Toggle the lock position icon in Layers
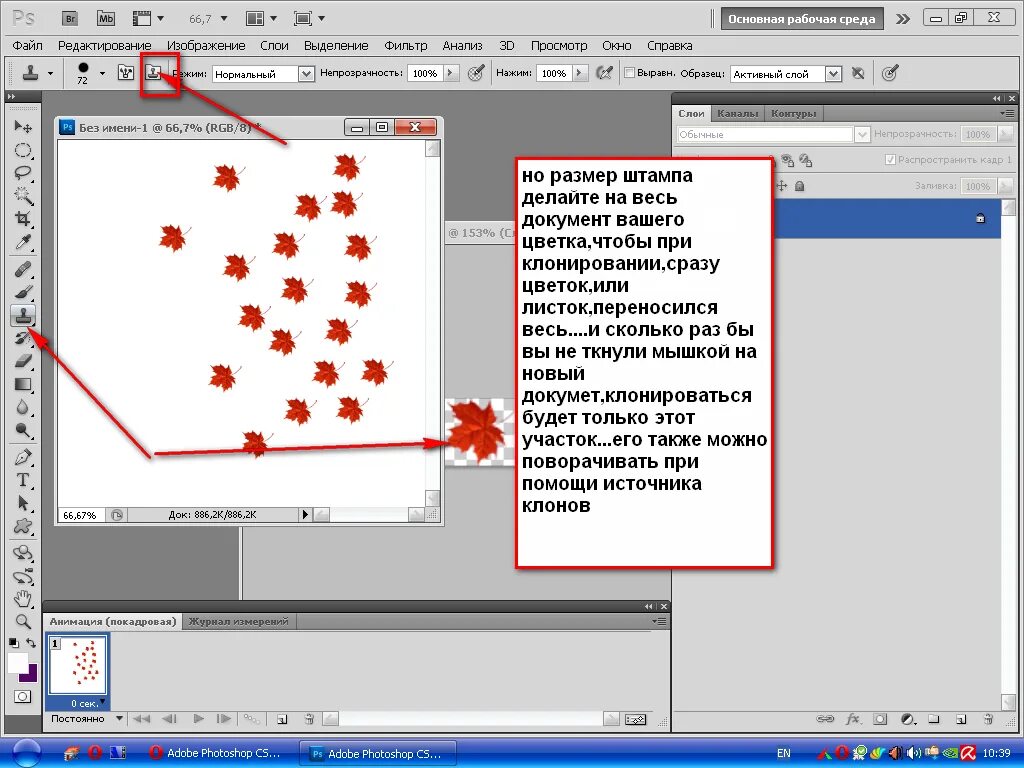This screenshot has width=1024, height=768. 782,186
